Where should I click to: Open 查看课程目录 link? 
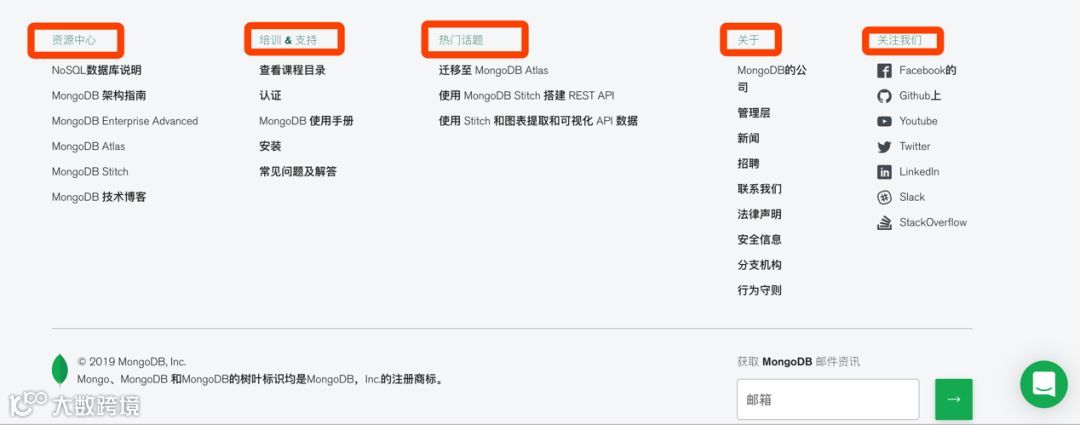[x=292, y=70]
